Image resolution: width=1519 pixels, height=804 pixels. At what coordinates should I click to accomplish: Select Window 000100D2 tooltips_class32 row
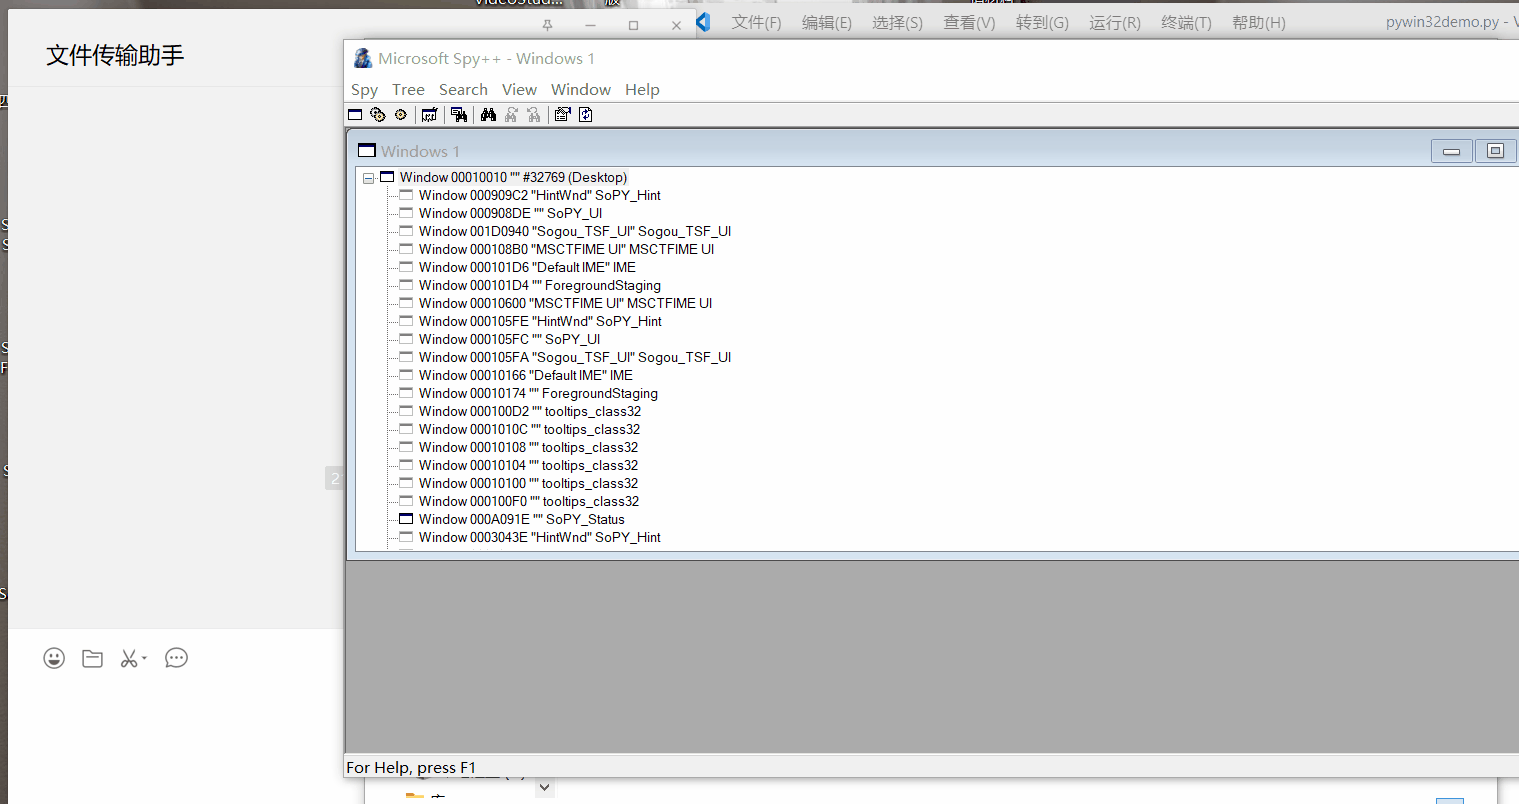point(529,411)
